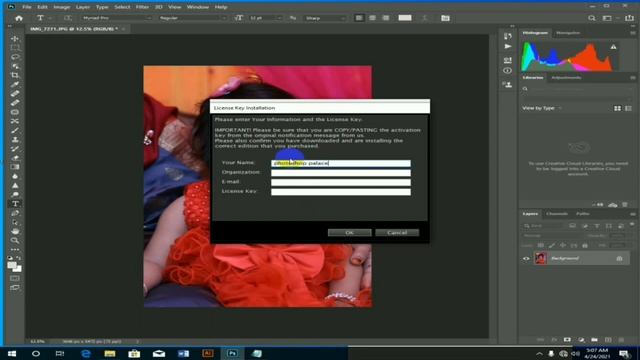Viewport: 640px width, 360px height.
Task: Open the layer Kind filter dropdown
Action: coord(543,225)
